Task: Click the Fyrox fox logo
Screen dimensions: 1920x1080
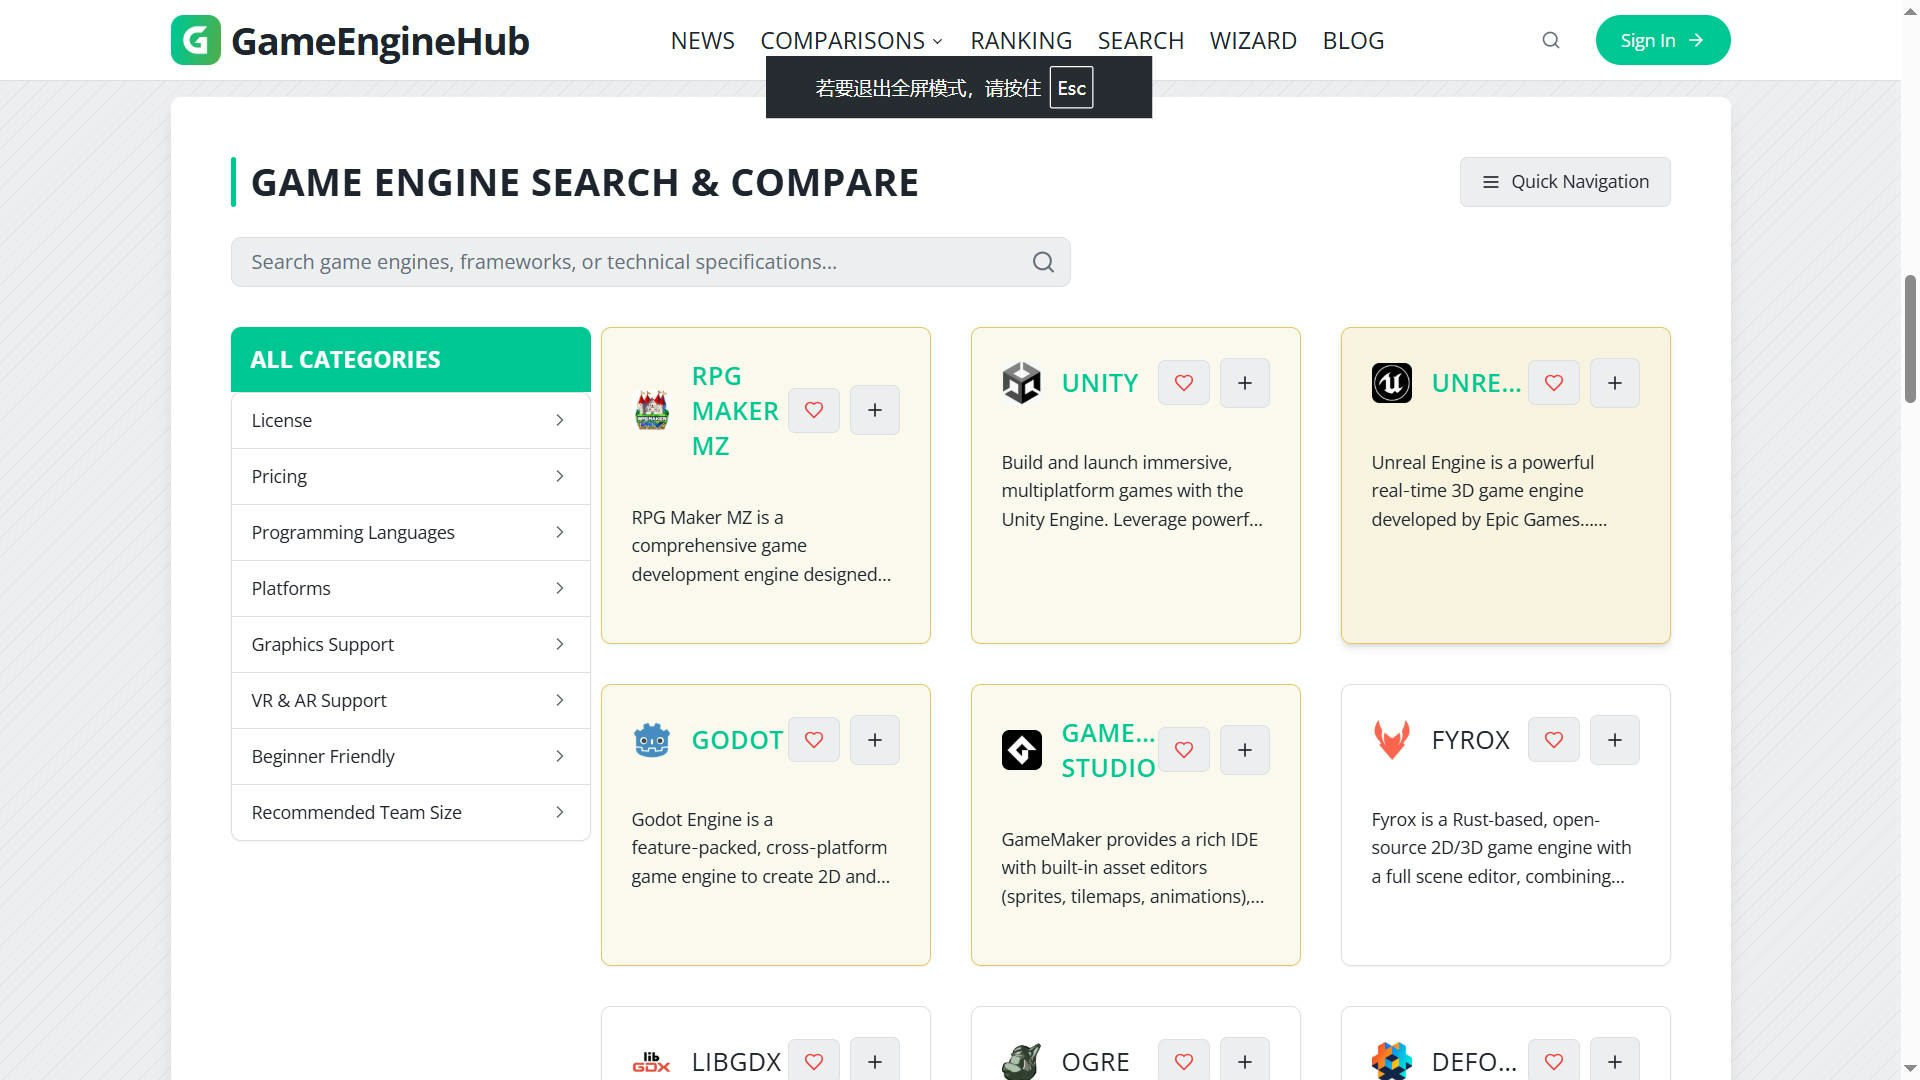Action: (1391, 740)
